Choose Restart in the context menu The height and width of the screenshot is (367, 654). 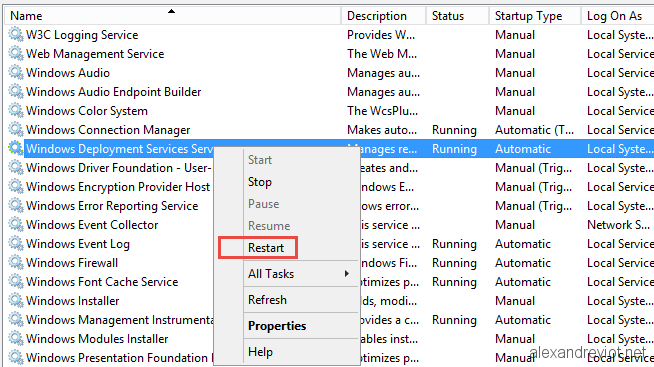(x=266, y=248)
